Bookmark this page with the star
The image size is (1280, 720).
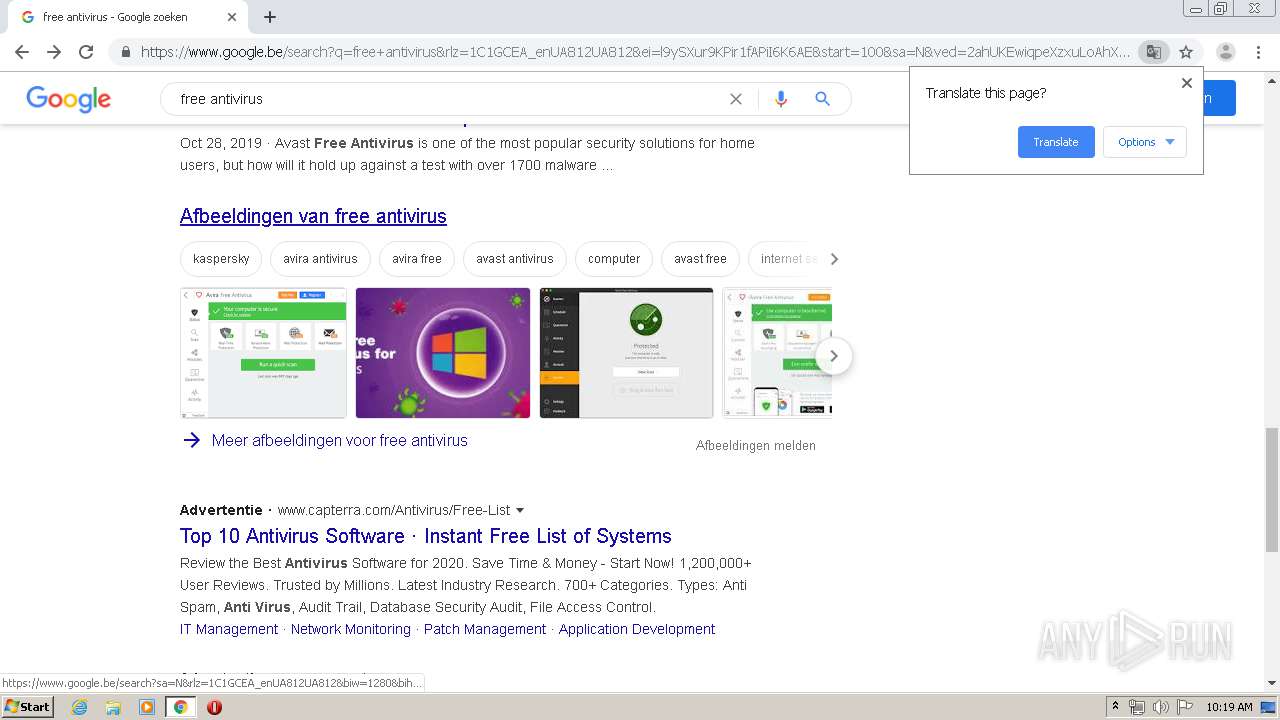[x=1186, y=52]
